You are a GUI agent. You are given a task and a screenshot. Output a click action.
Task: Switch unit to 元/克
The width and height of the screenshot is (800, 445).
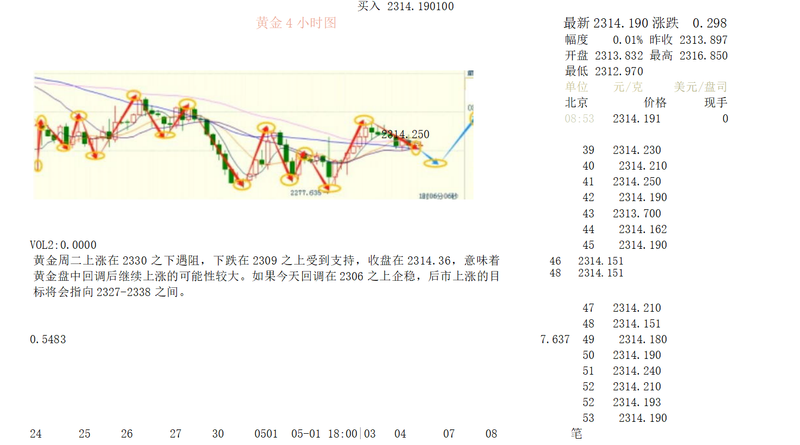click(628, 87)
